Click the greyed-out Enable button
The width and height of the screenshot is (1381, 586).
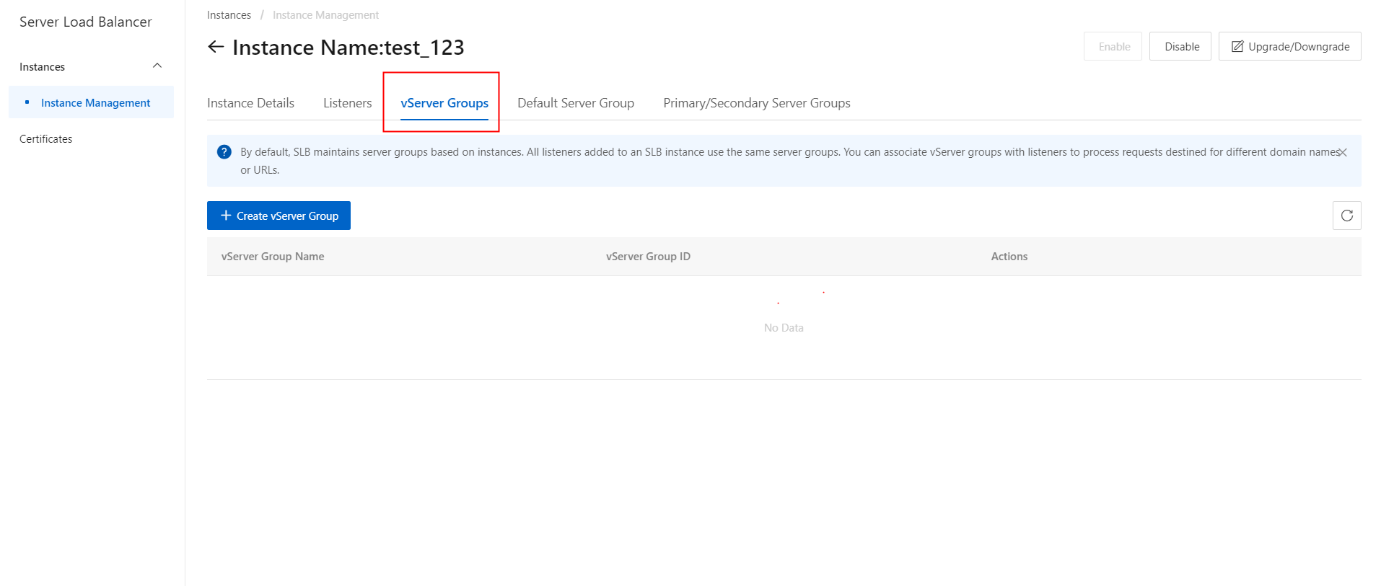click(1113, 47)
